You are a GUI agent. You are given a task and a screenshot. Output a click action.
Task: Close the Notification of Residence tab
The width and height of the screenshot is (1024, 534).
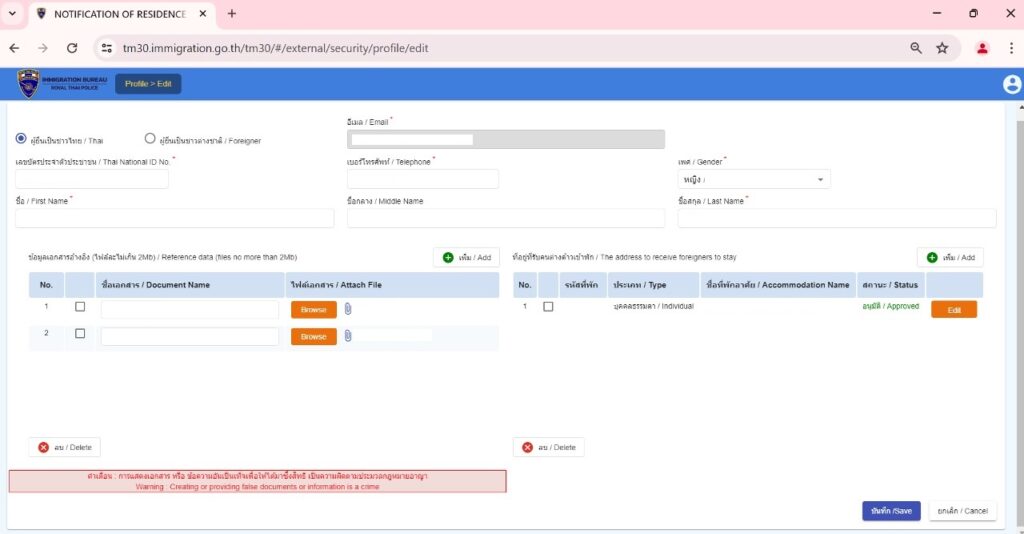203,14
